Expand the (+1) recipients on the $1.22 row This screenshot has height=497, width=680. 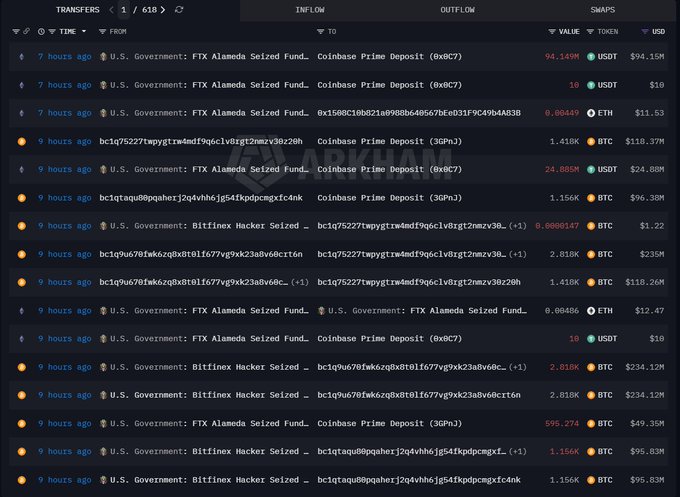[x=518, y=226]
